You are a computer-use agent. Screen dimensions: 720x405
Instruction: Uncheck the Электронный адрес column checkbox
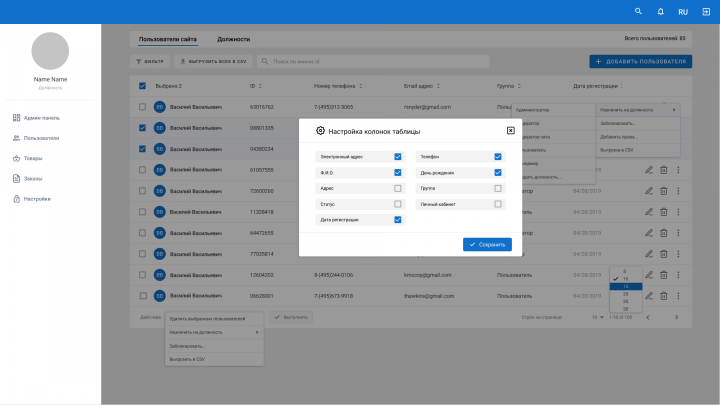pos(398,157)
